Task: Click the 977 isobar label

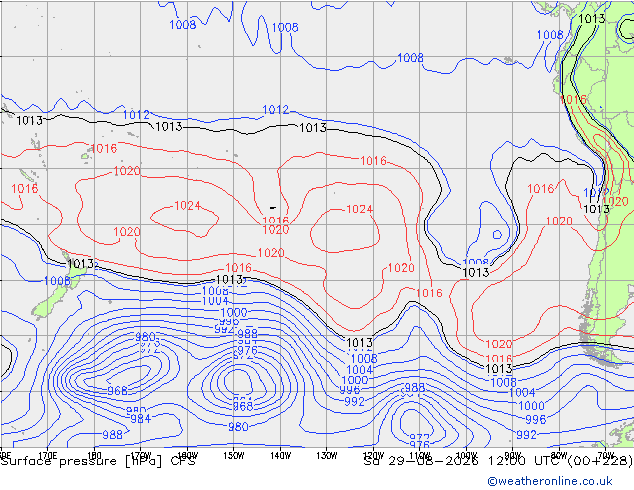Action: click(419, 438)
